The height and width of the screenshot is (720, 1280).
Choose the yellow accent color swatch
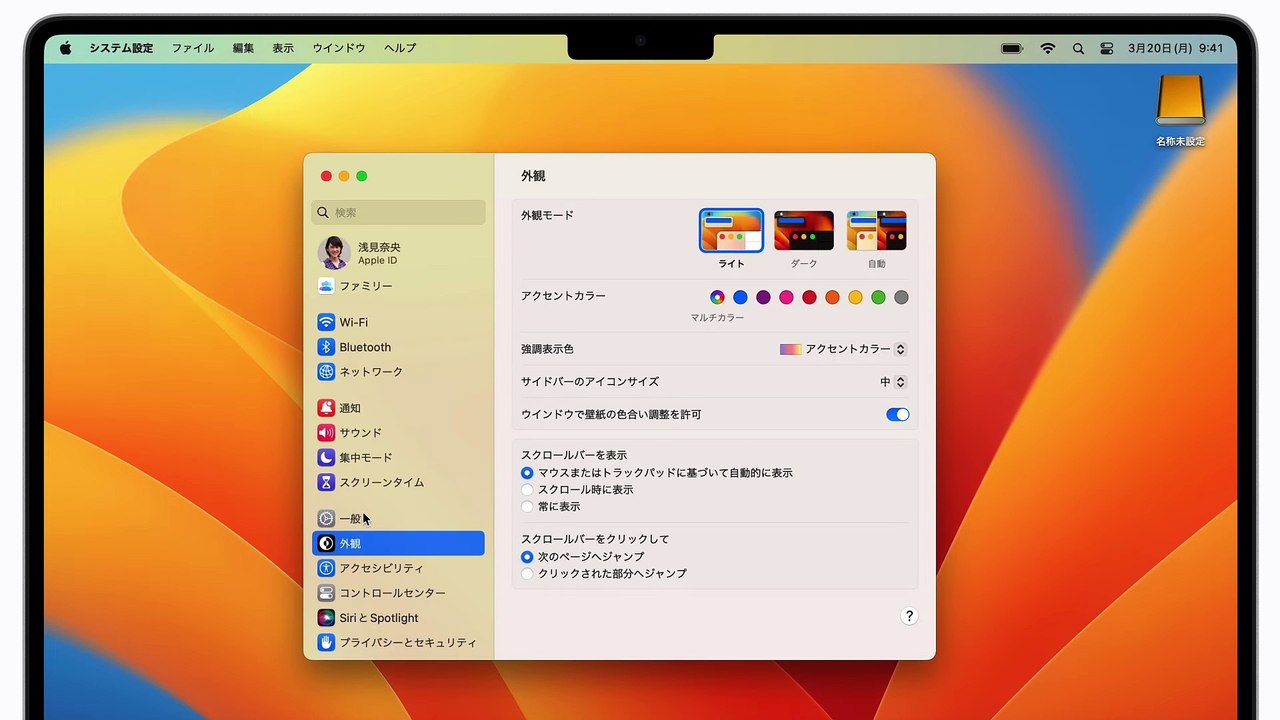855,297
